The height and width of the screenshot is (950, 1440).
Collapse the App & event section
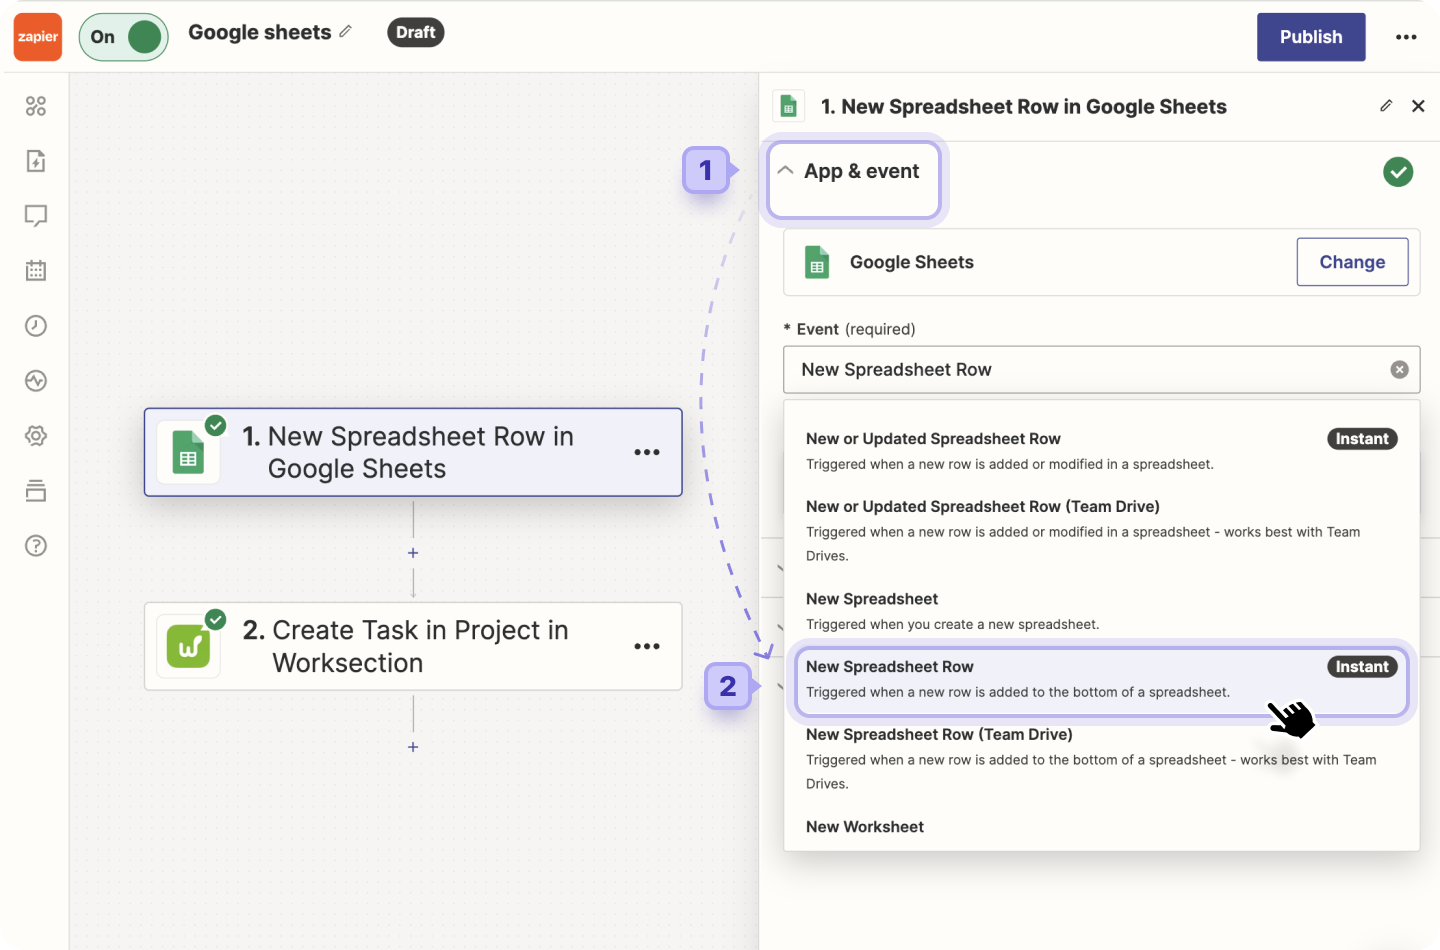(854, 170)
